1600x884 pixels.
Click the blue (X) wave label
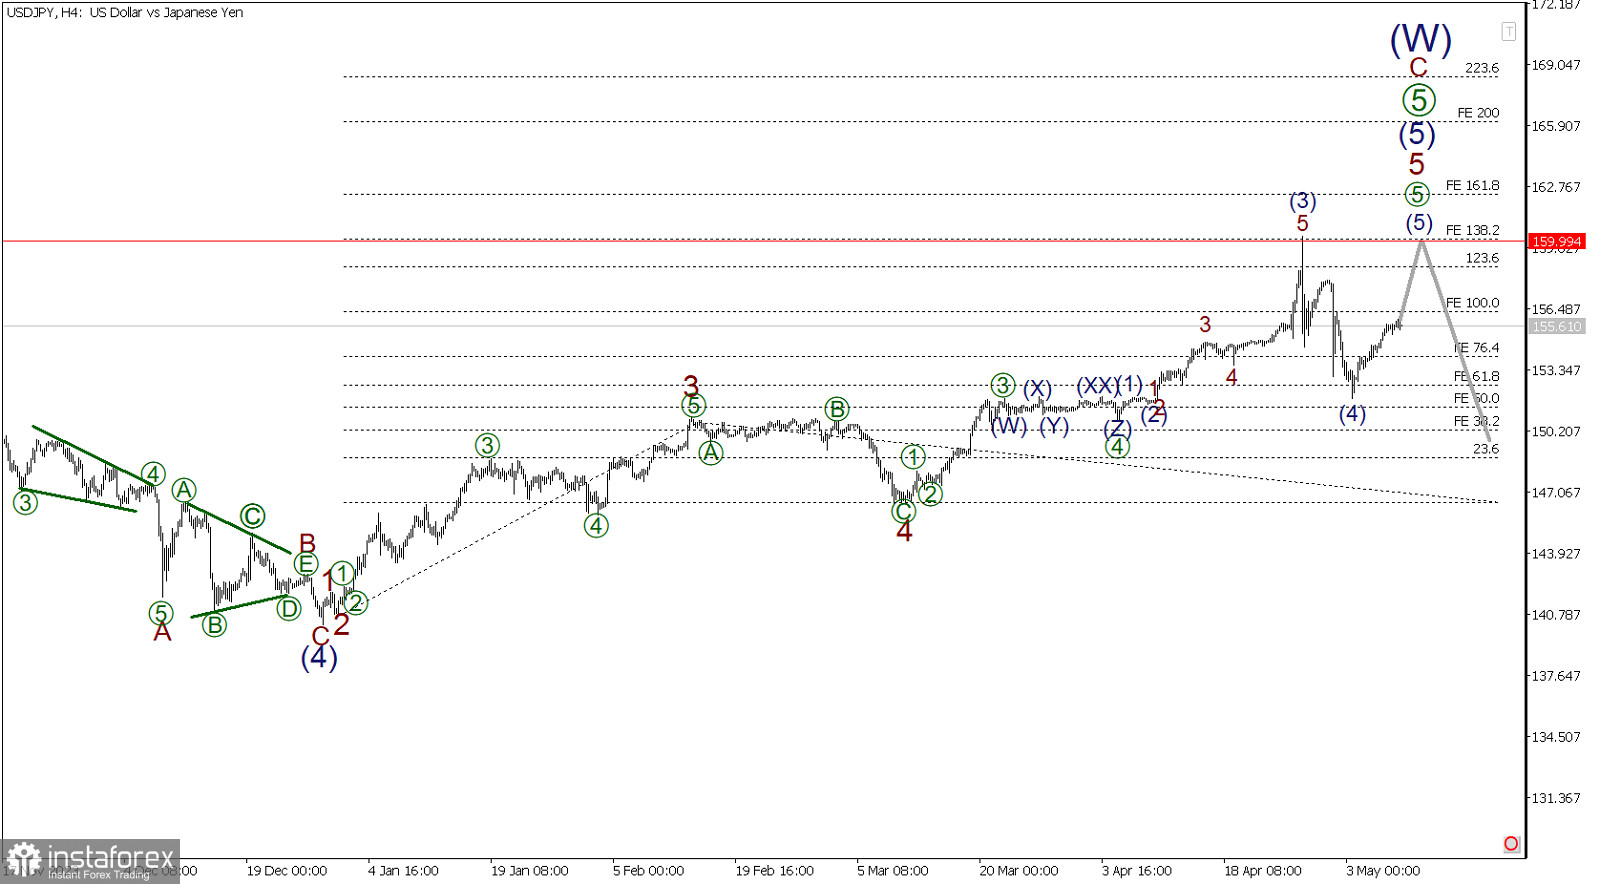tap(1037, 388)
